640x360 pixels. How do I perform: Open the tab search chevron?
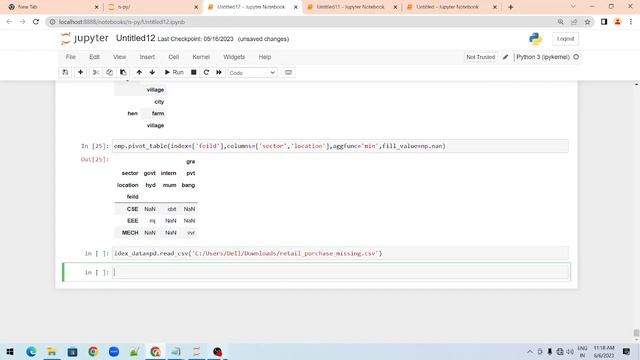[x=573, y=7]
